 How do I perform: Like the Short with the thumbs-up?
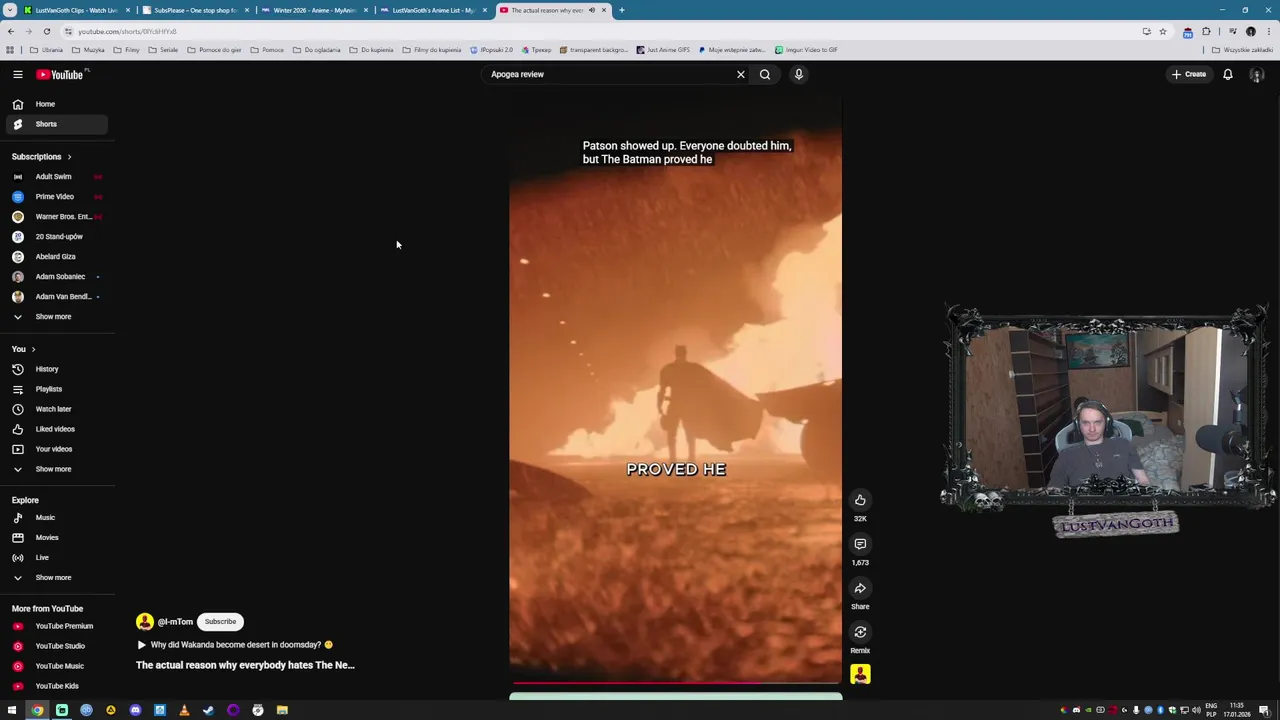click(860, 500)
